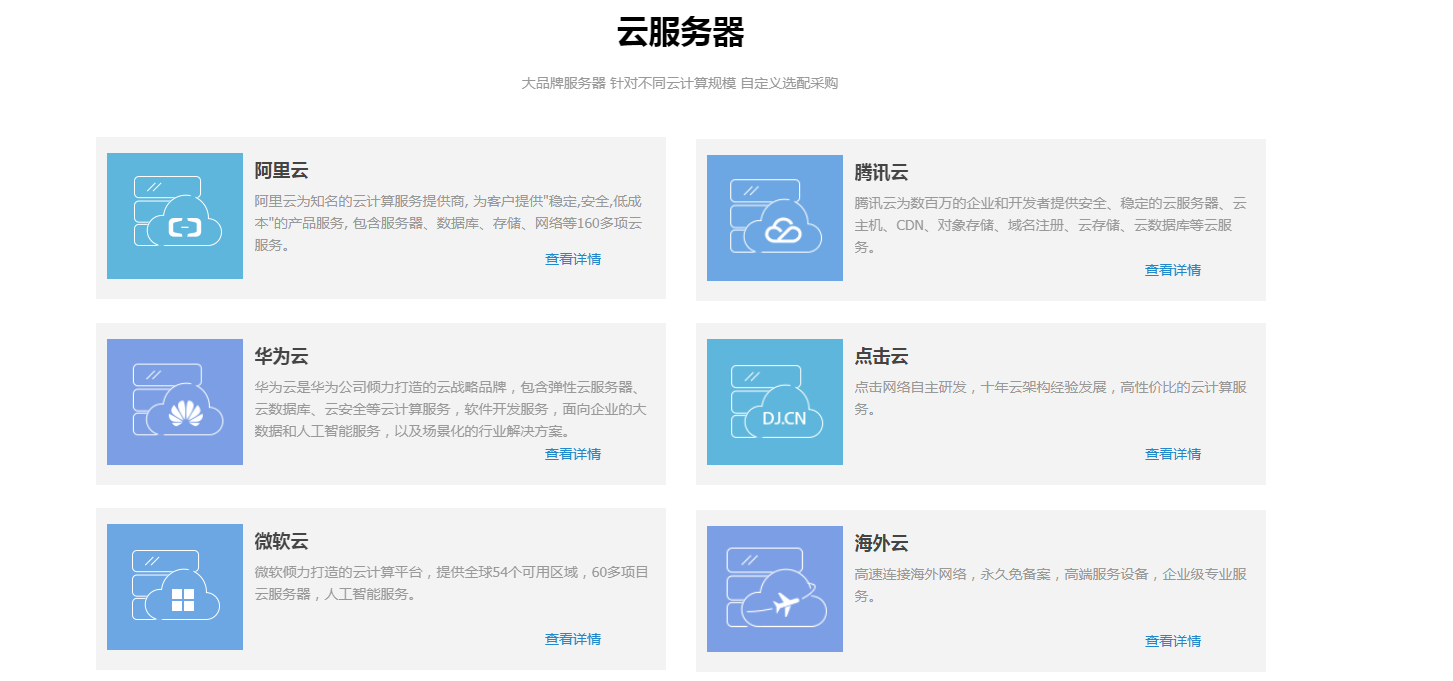The height and width of the screenshot is (681, 1453).
Task: Open 查看详情 link for 点击云
Action: 1173,454
